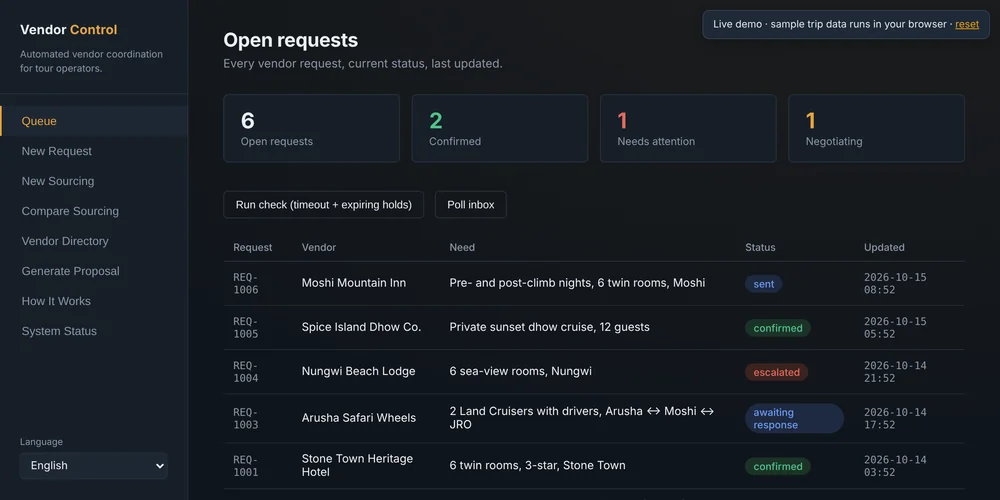Click 'Private sunset dhow cruise, 12 guests'
The width and height of the screenshot is (1000, 500).
pyautogui.click(x=550, y=327)
